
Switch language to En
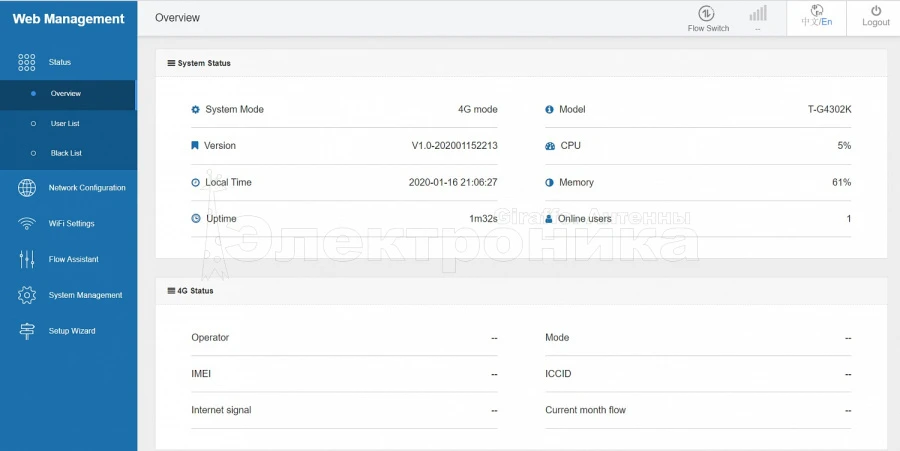[826, 22]
